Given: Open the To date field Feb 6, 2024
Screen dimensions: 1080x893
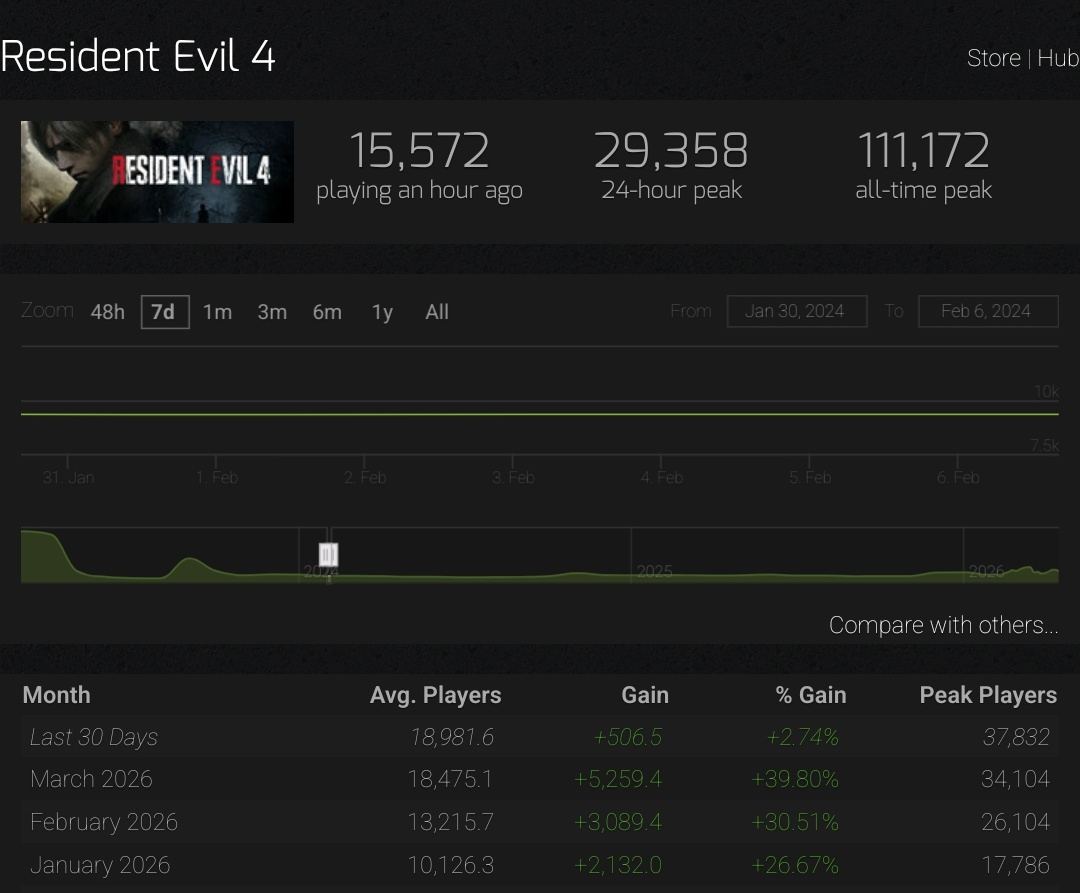Looking at the screenshot, I should (x=988, y=311).
